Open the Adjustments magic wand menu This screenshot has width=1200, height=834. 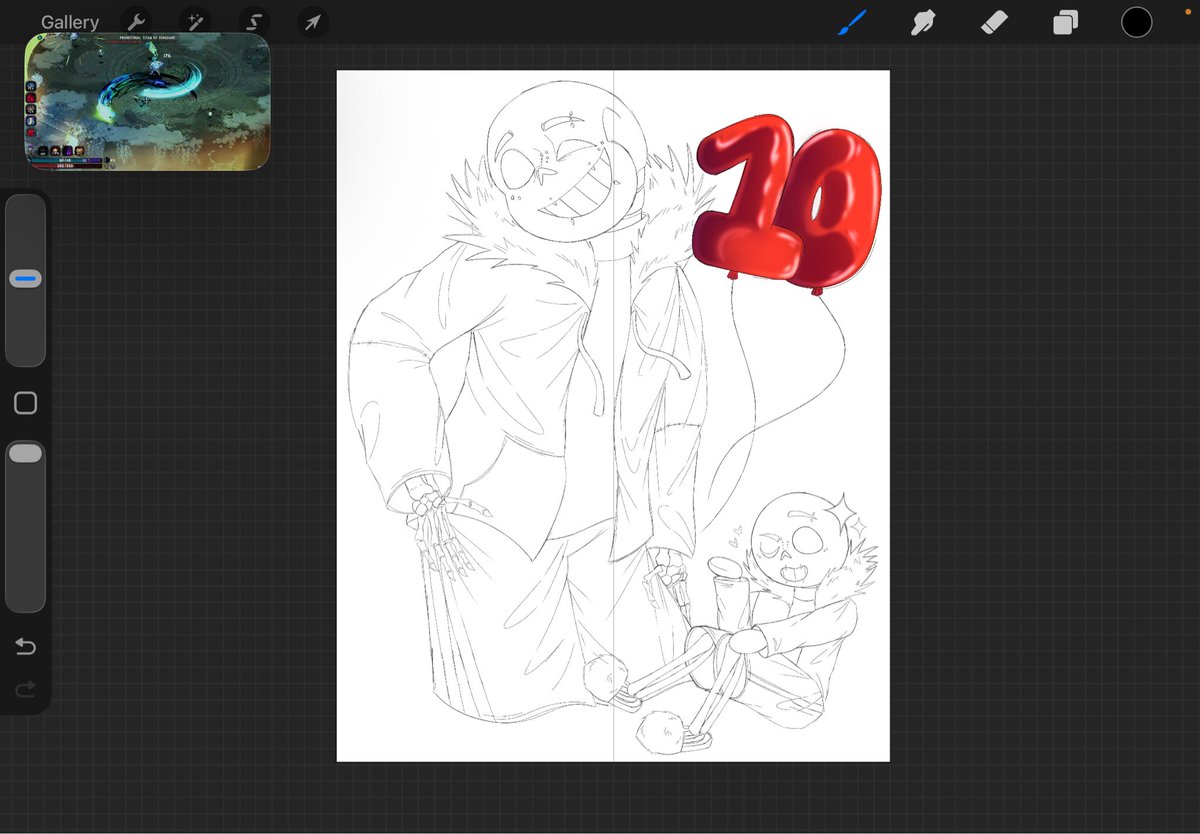(x=195, y=22)
